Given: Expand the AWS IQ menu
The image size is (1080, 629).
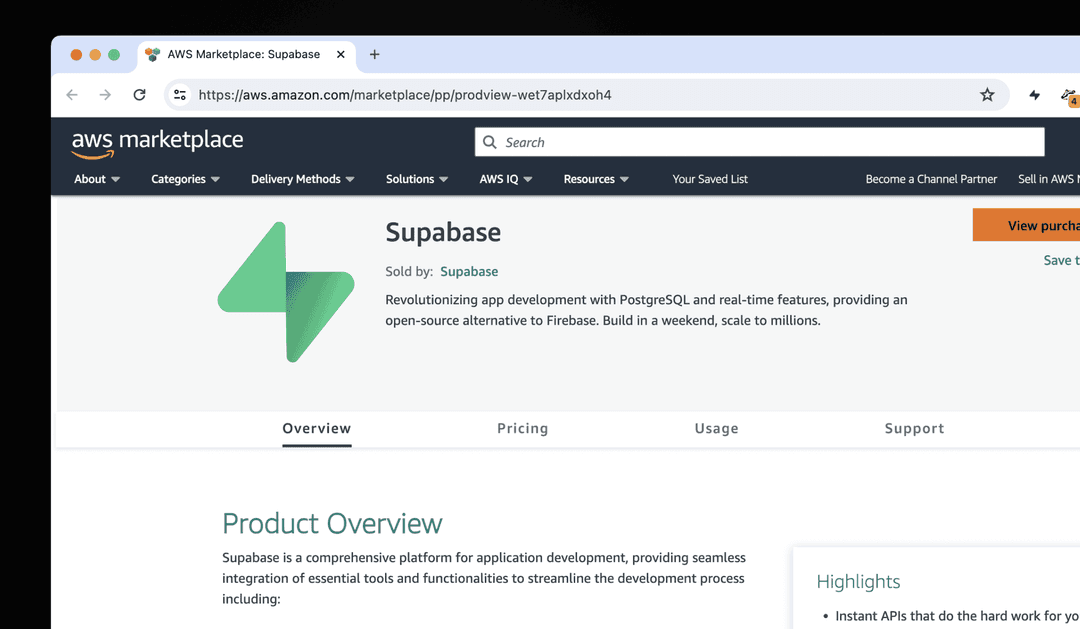Looking at the screenshot, I should point(506,179).
